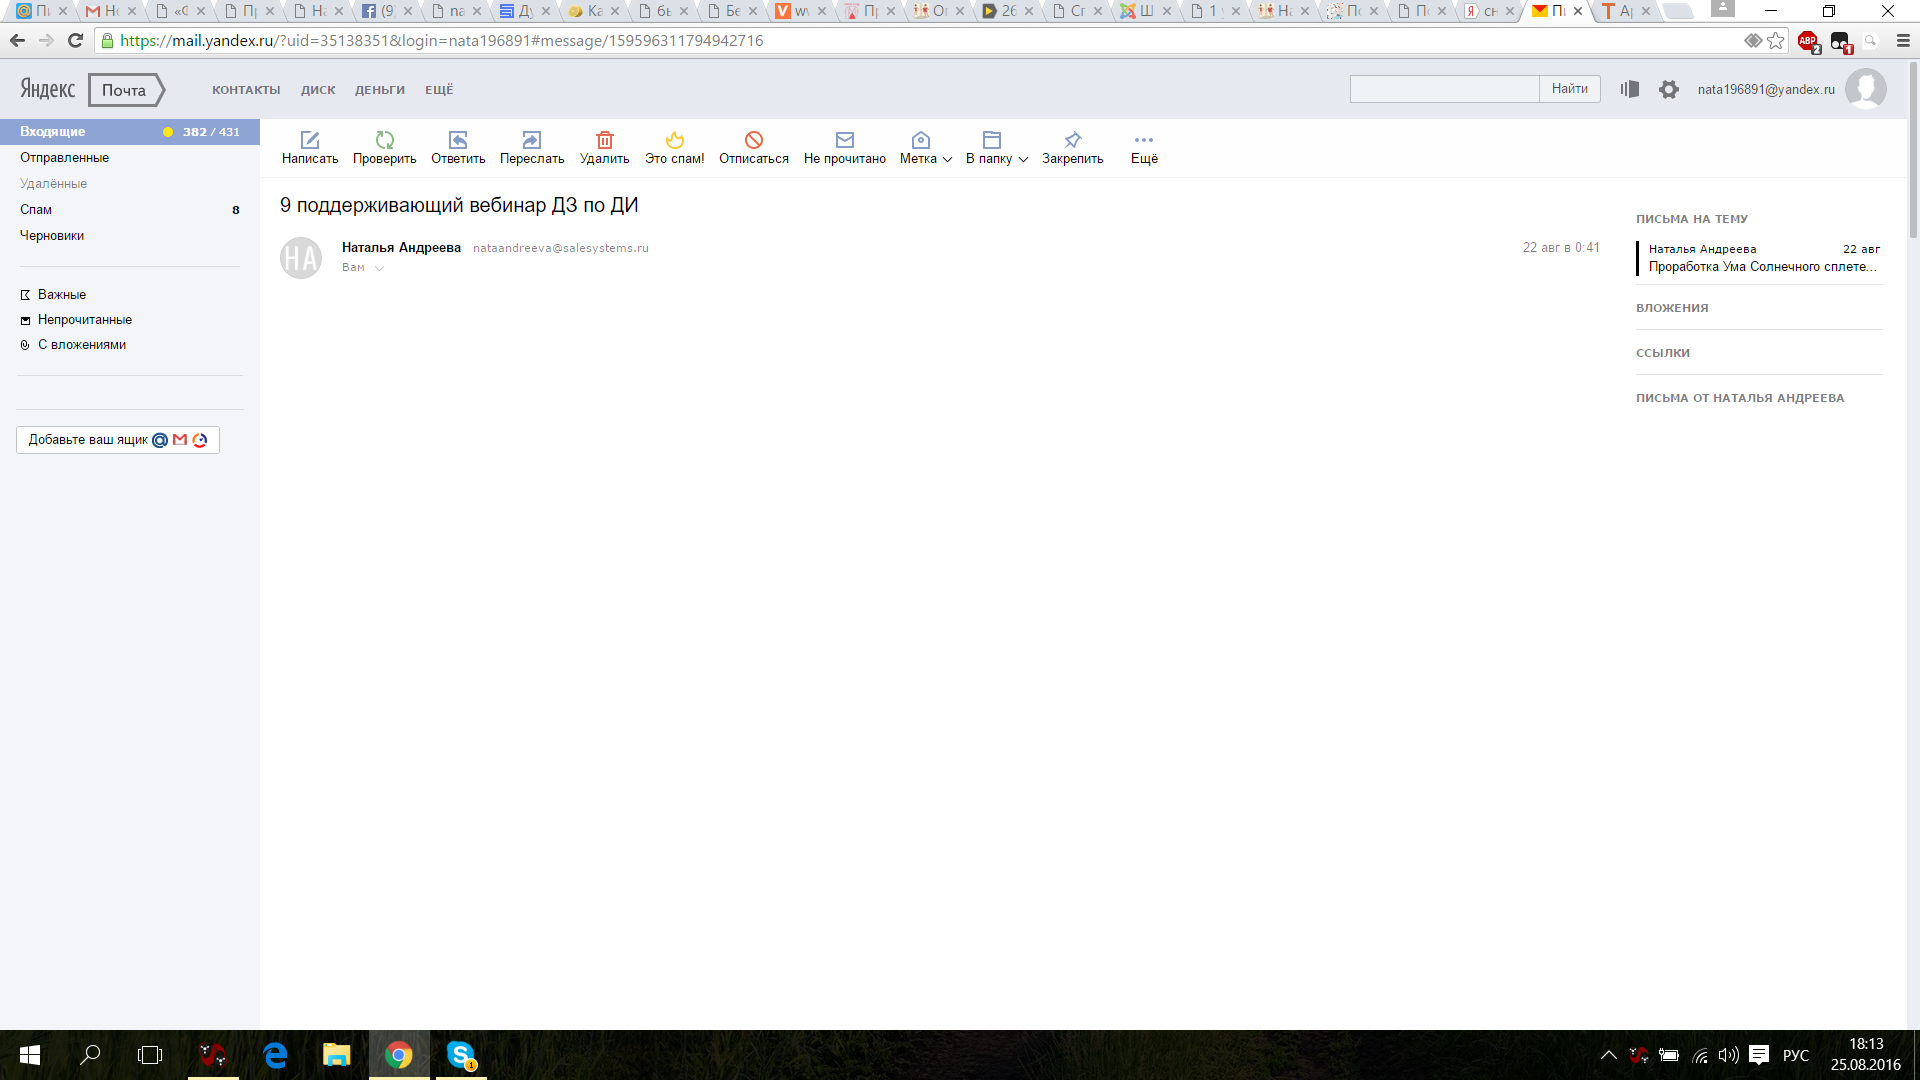This screenshot has width=1920, height=1080.
Task: Open the КОНТАКТЫ top menu item
Action: click(x=246, y=90)
